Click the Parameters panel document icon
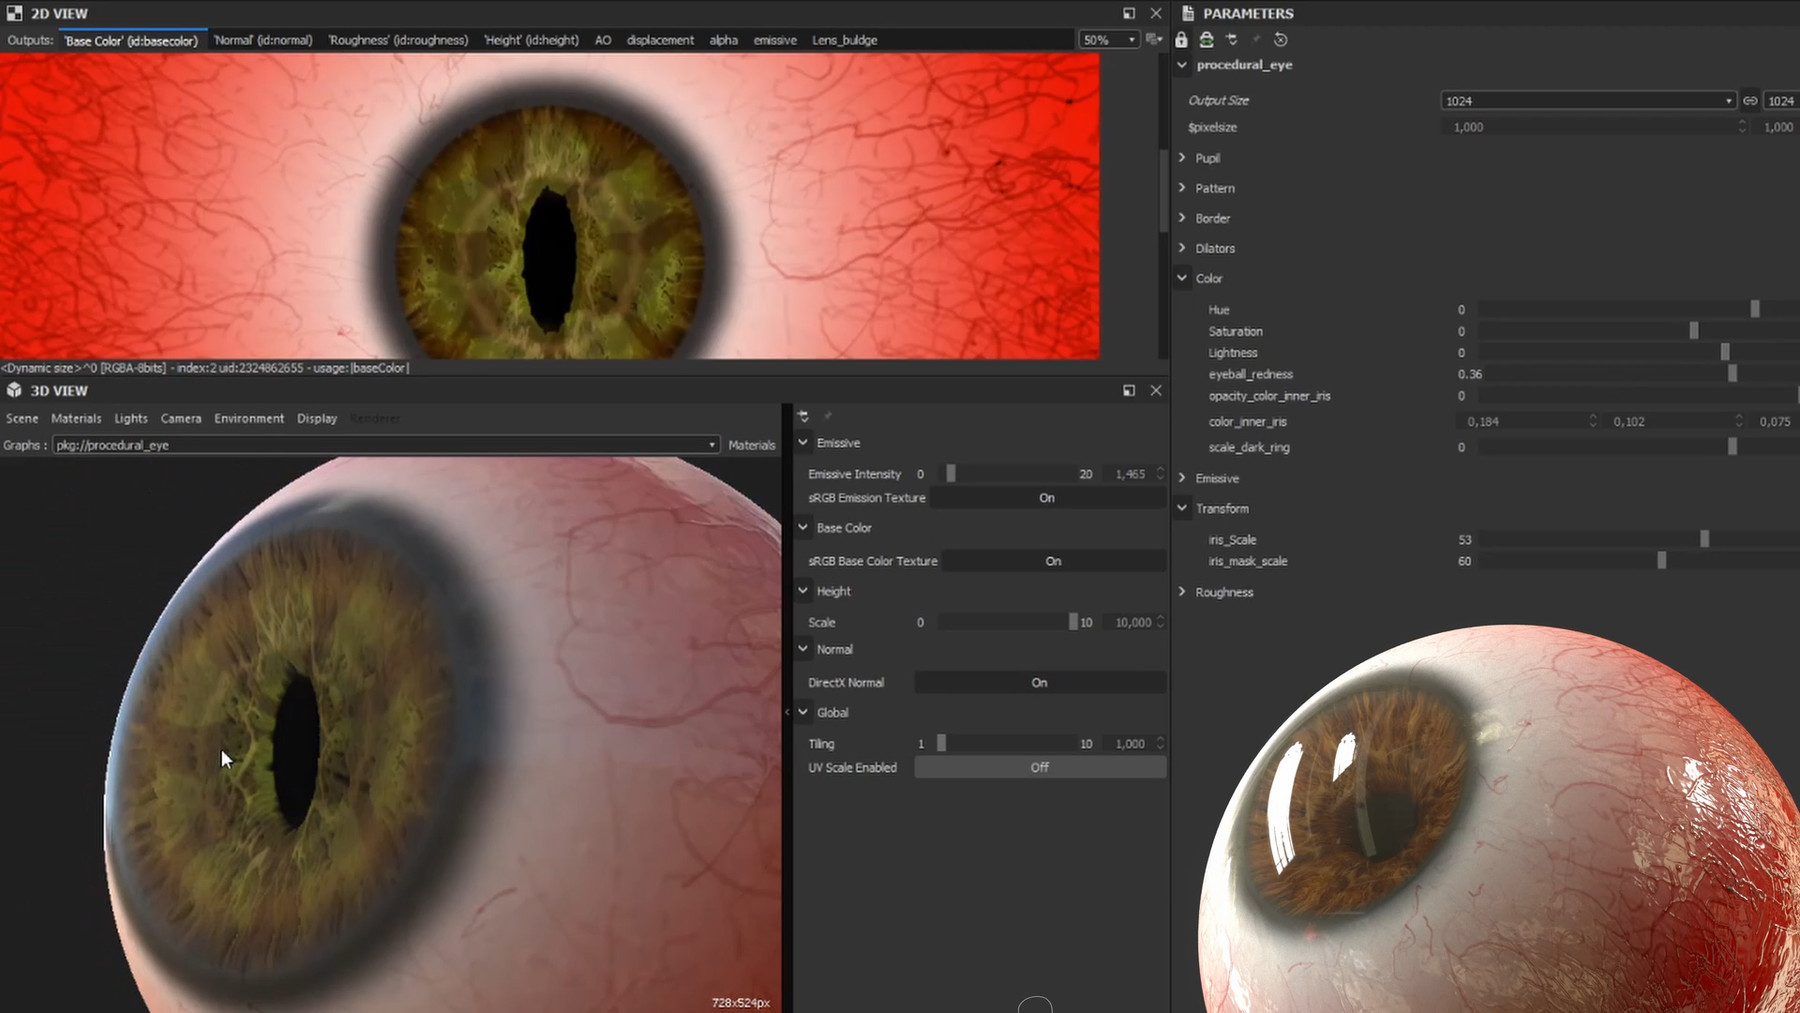Image resolution: width=1800 pixels, height=1013 pixels. tap(1188, 13)
